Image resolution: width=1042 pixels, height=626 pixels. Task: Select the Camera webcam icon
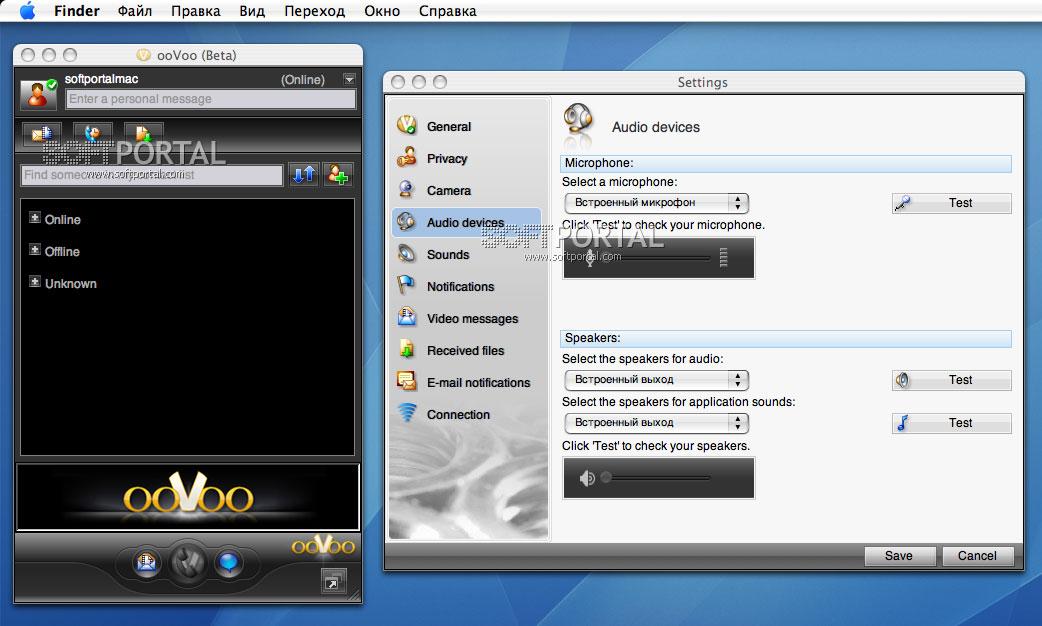pos(407,189)
